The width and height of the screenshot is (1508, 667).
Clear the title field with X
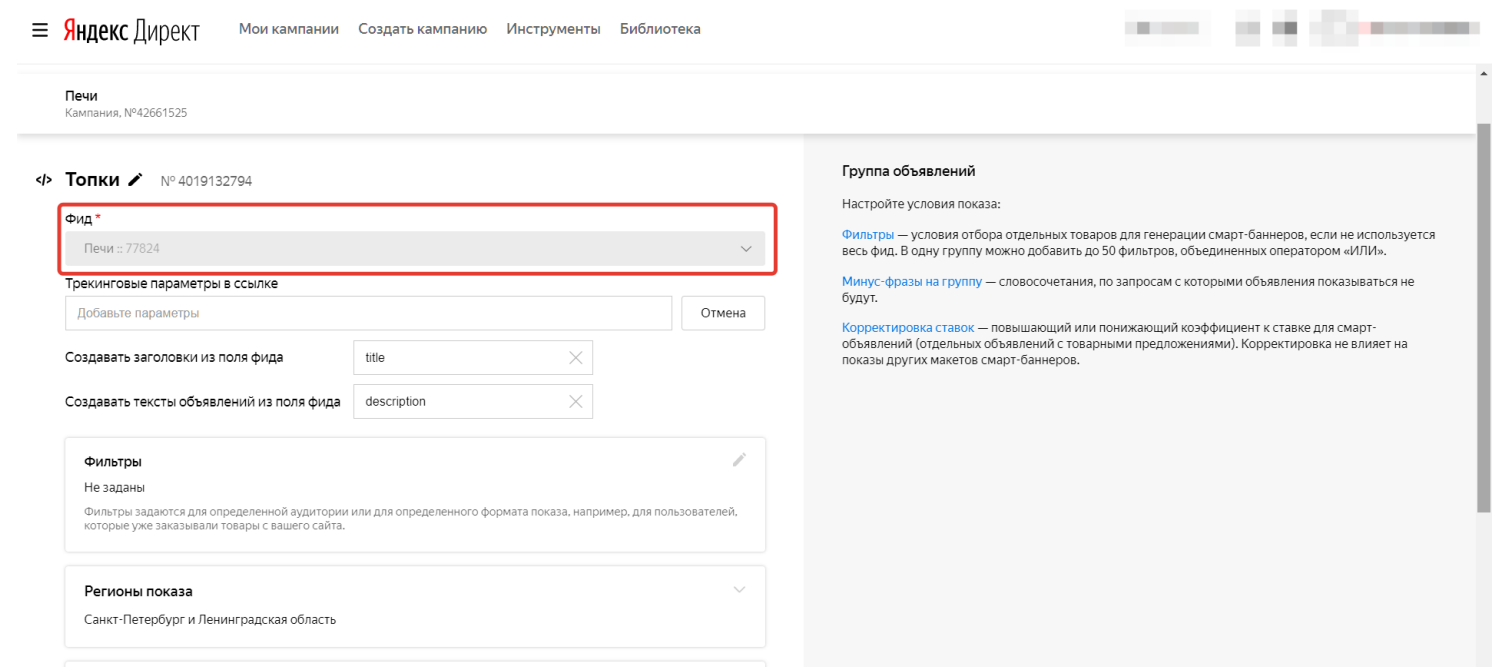575,358
